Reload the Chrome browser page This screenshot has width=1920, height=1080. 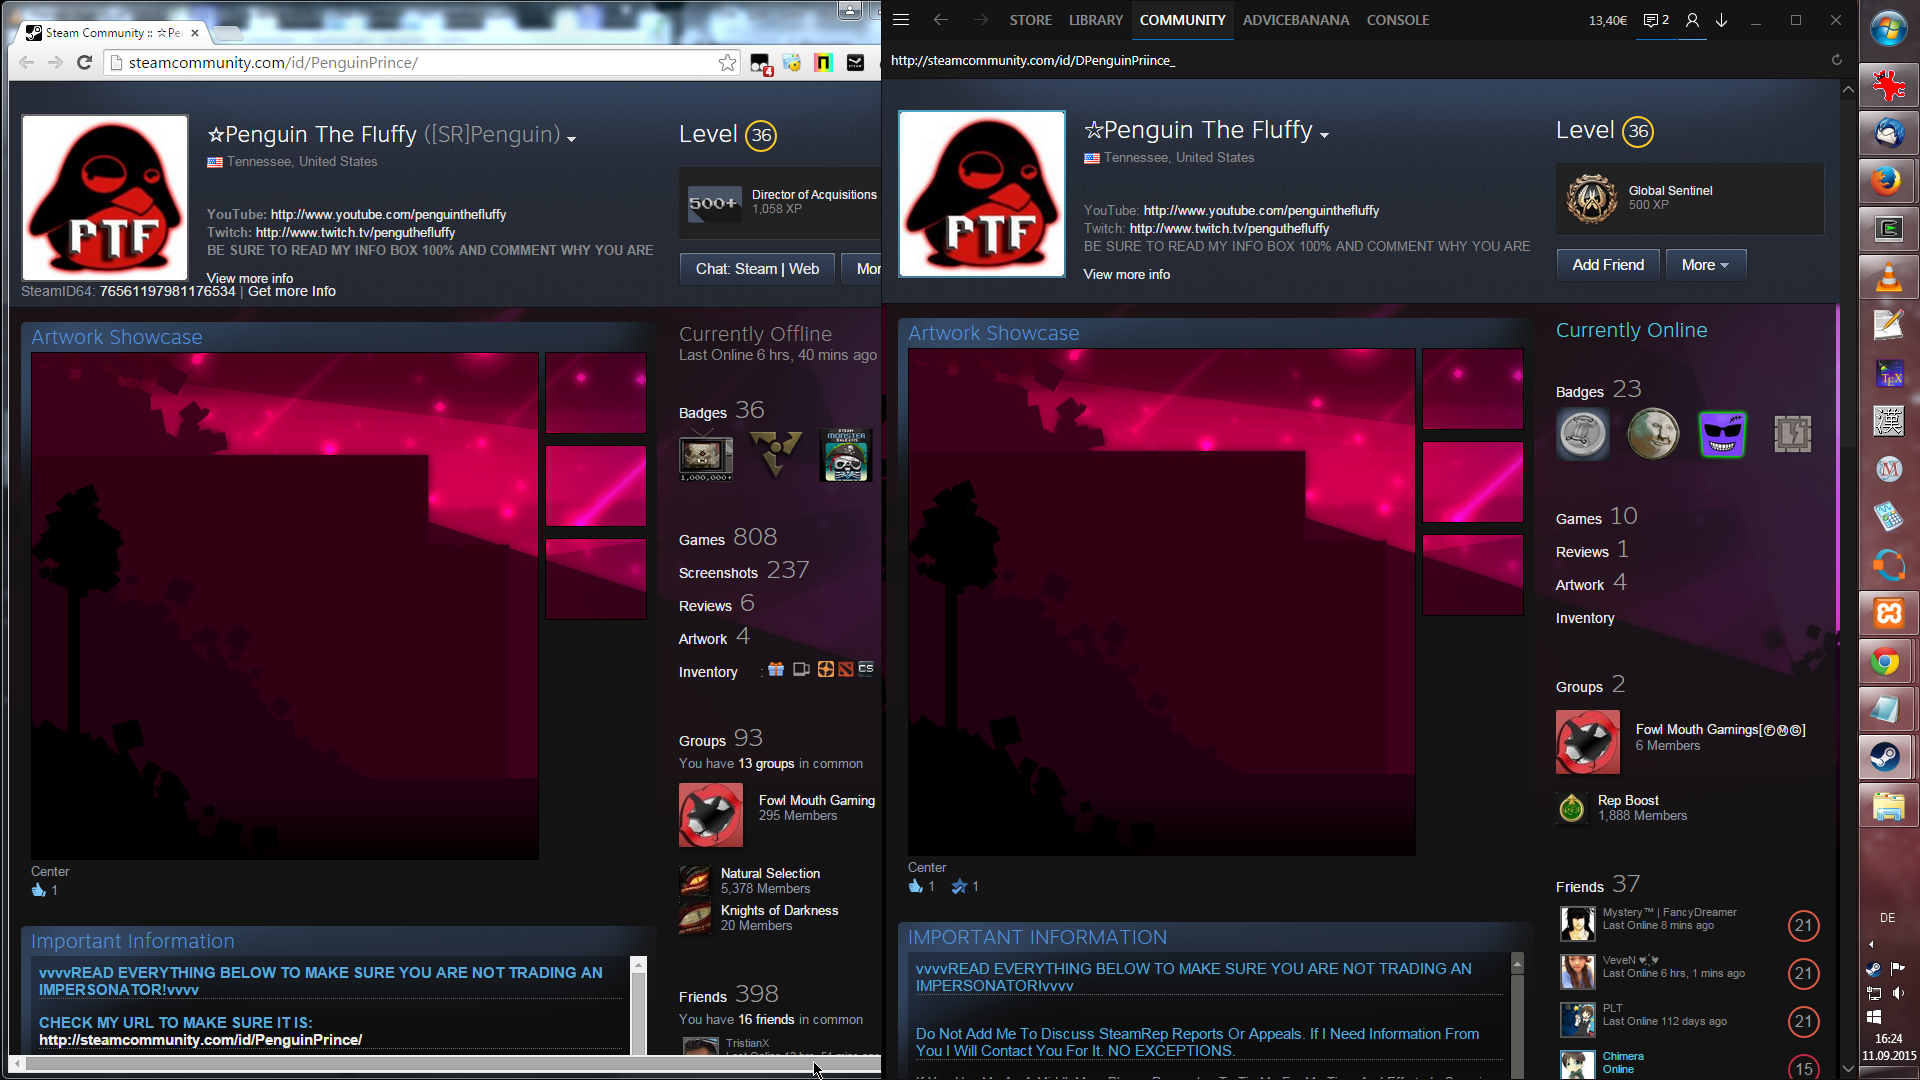85,63
